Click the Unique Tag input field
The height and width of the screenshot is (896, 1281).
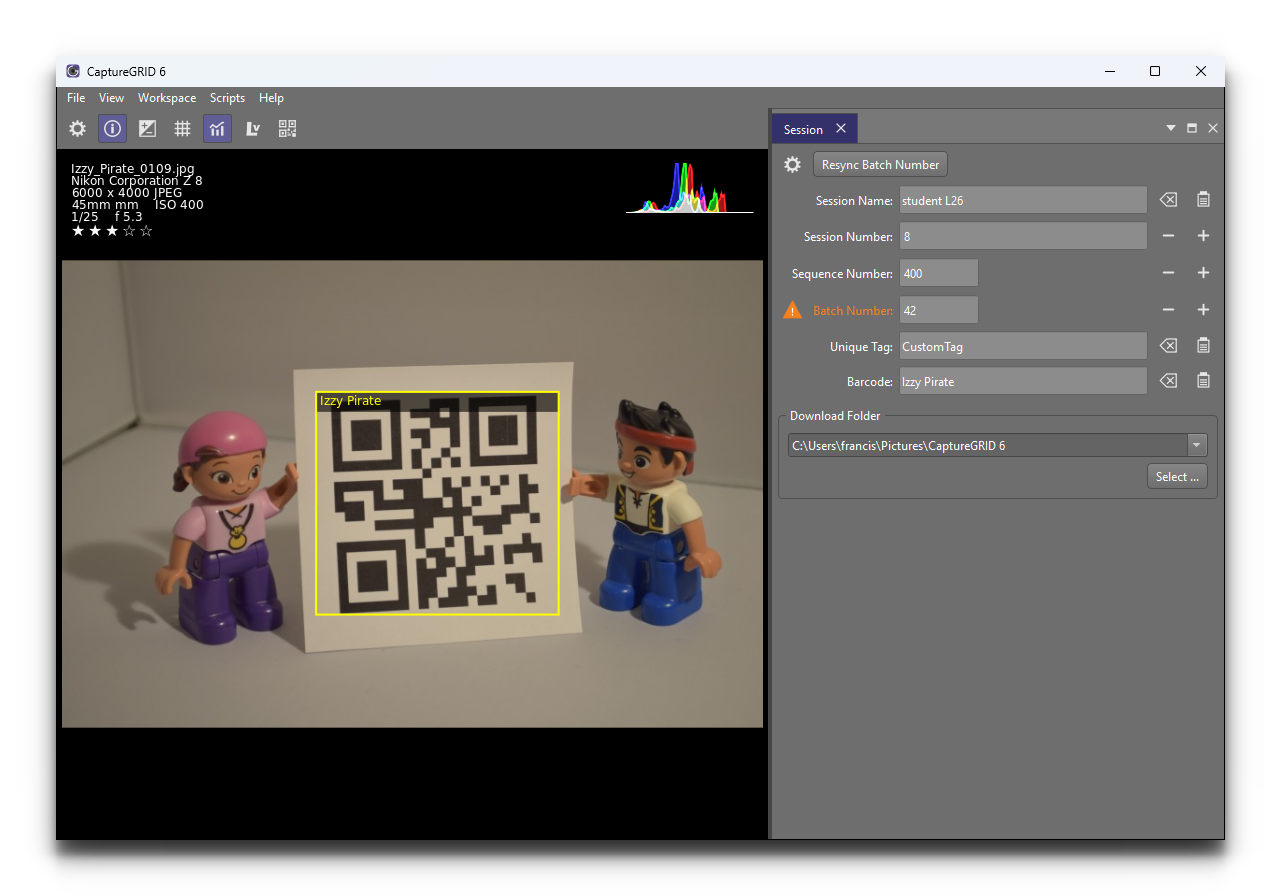pyautogui.click(x=1023, y=346)
